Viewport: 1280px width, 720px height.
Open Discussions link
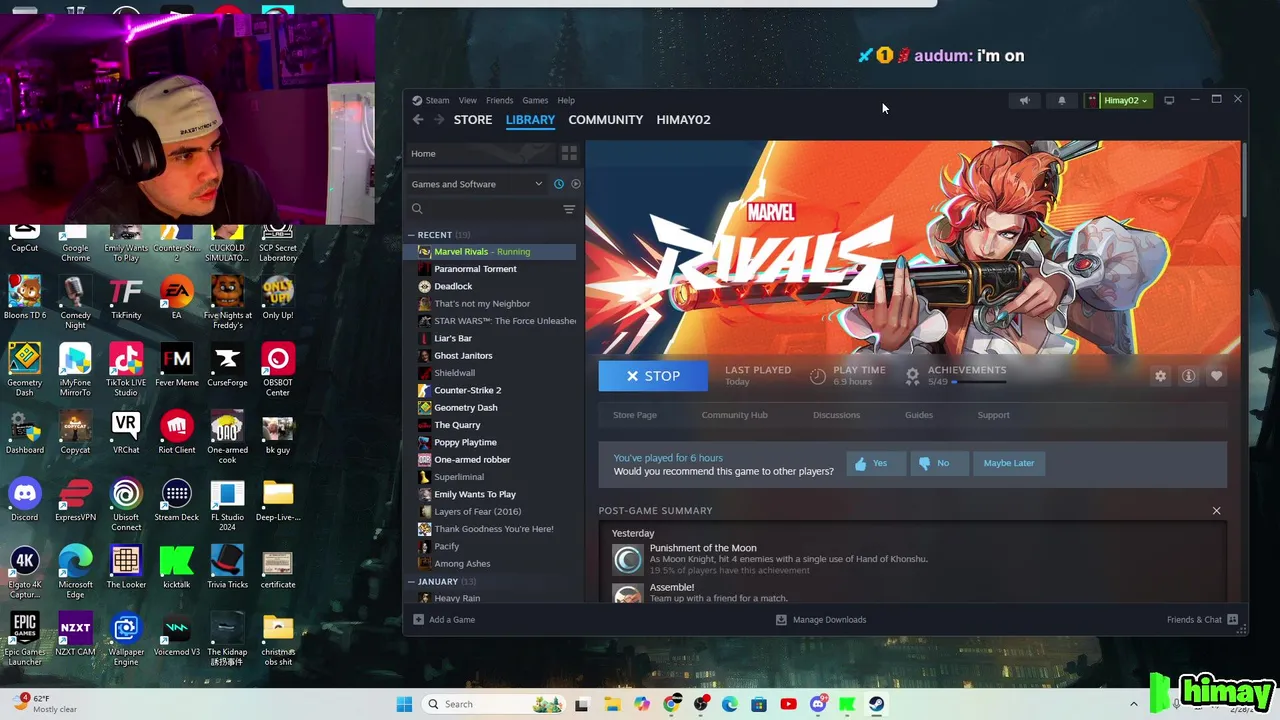point(836,415)
